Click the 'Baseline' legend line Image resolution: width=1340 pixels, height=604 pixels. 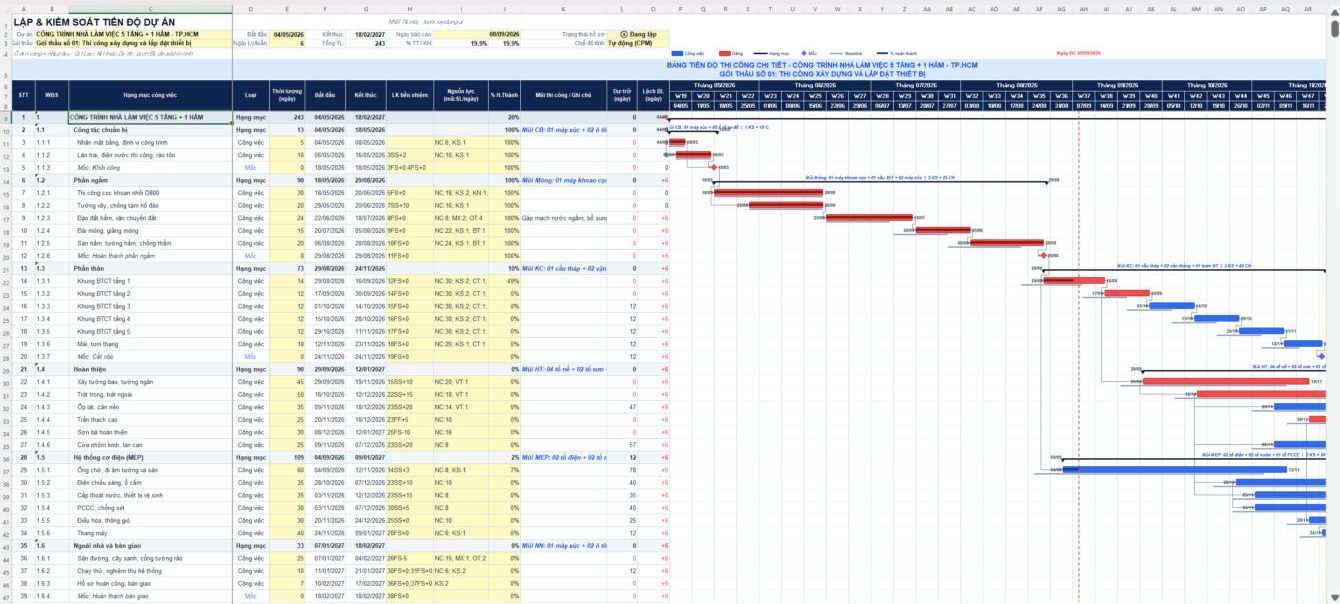(x=836, y=53)
